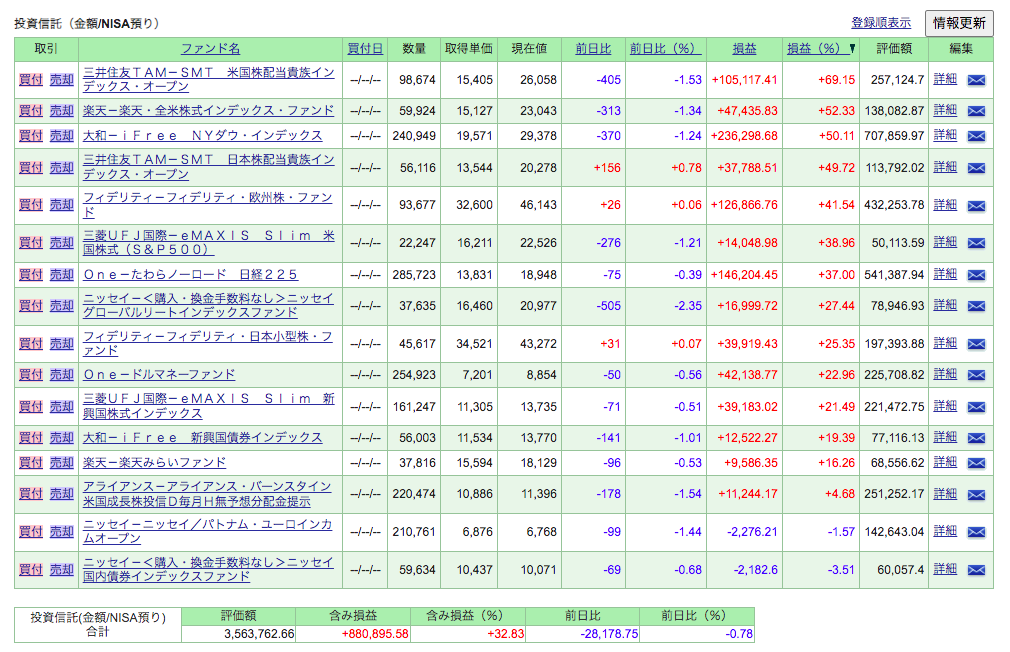The image size is (1010, 652).
Task: Open 詳細 for 楽天みらいファンド row
Action: [945, 462]
